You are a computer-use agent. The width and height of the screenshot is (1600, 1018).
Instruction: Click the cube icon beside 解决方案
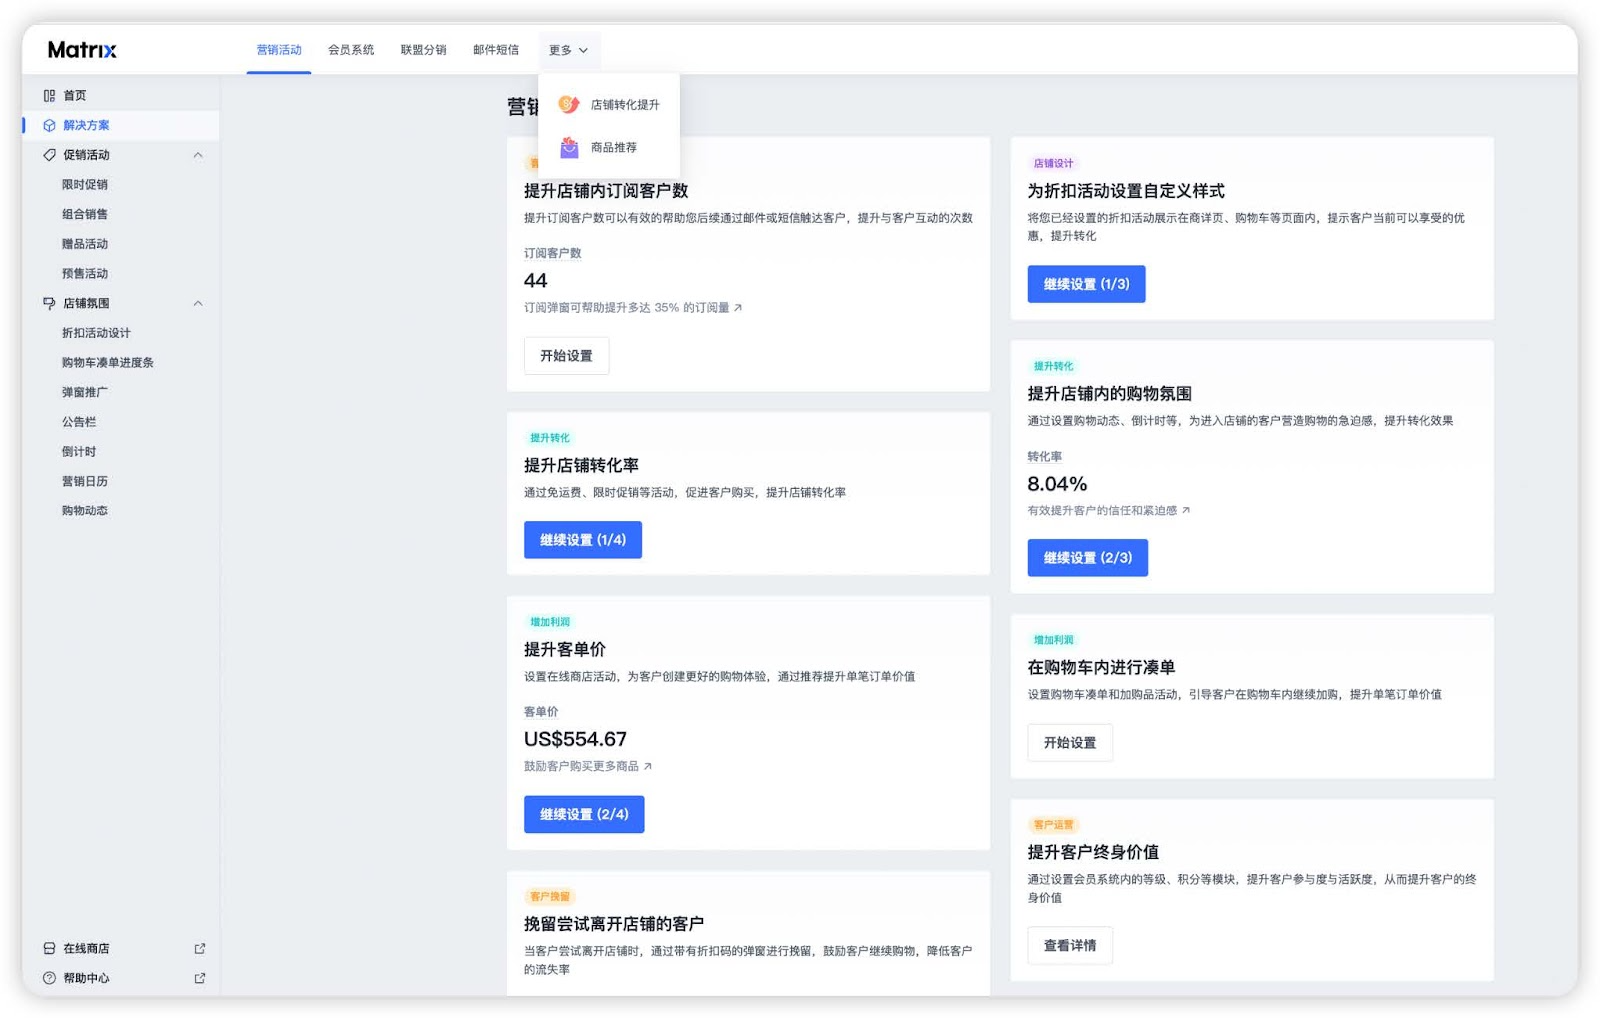coord(49,126)
